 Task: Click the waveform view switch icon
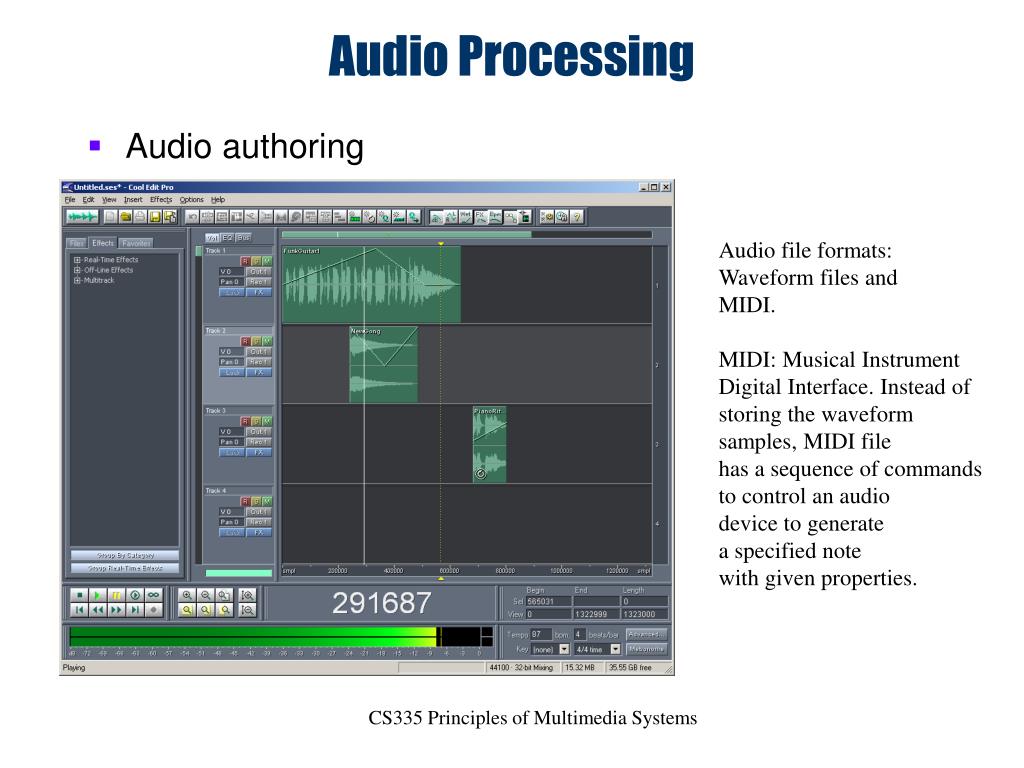(83, 217)
